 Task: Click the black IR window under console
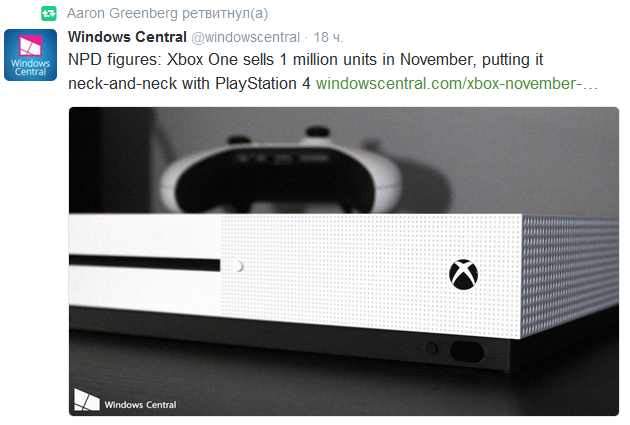466,351
